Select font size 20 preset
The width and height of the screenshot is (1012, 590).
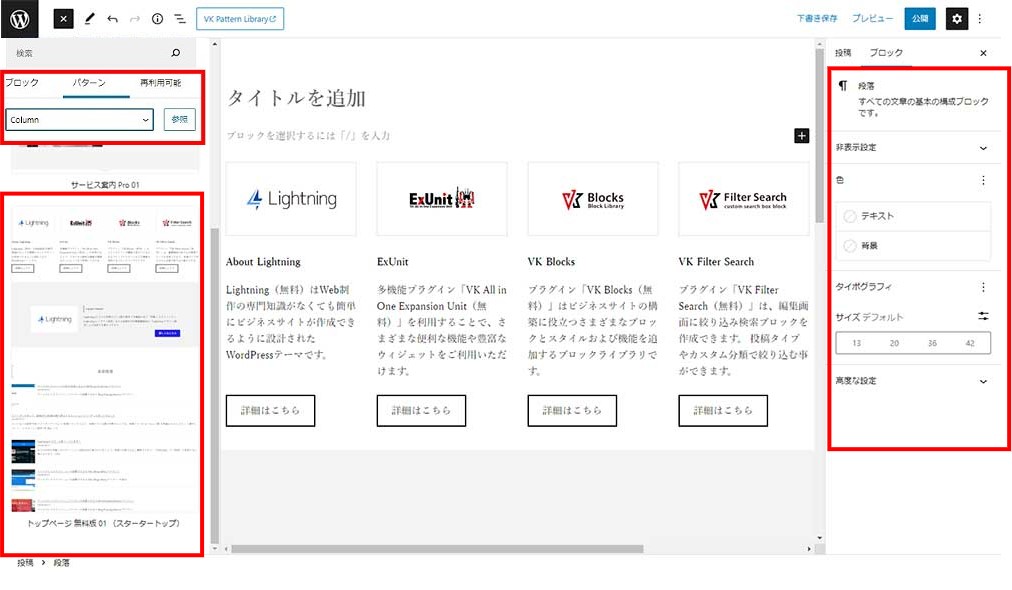[x=894, y=343]
